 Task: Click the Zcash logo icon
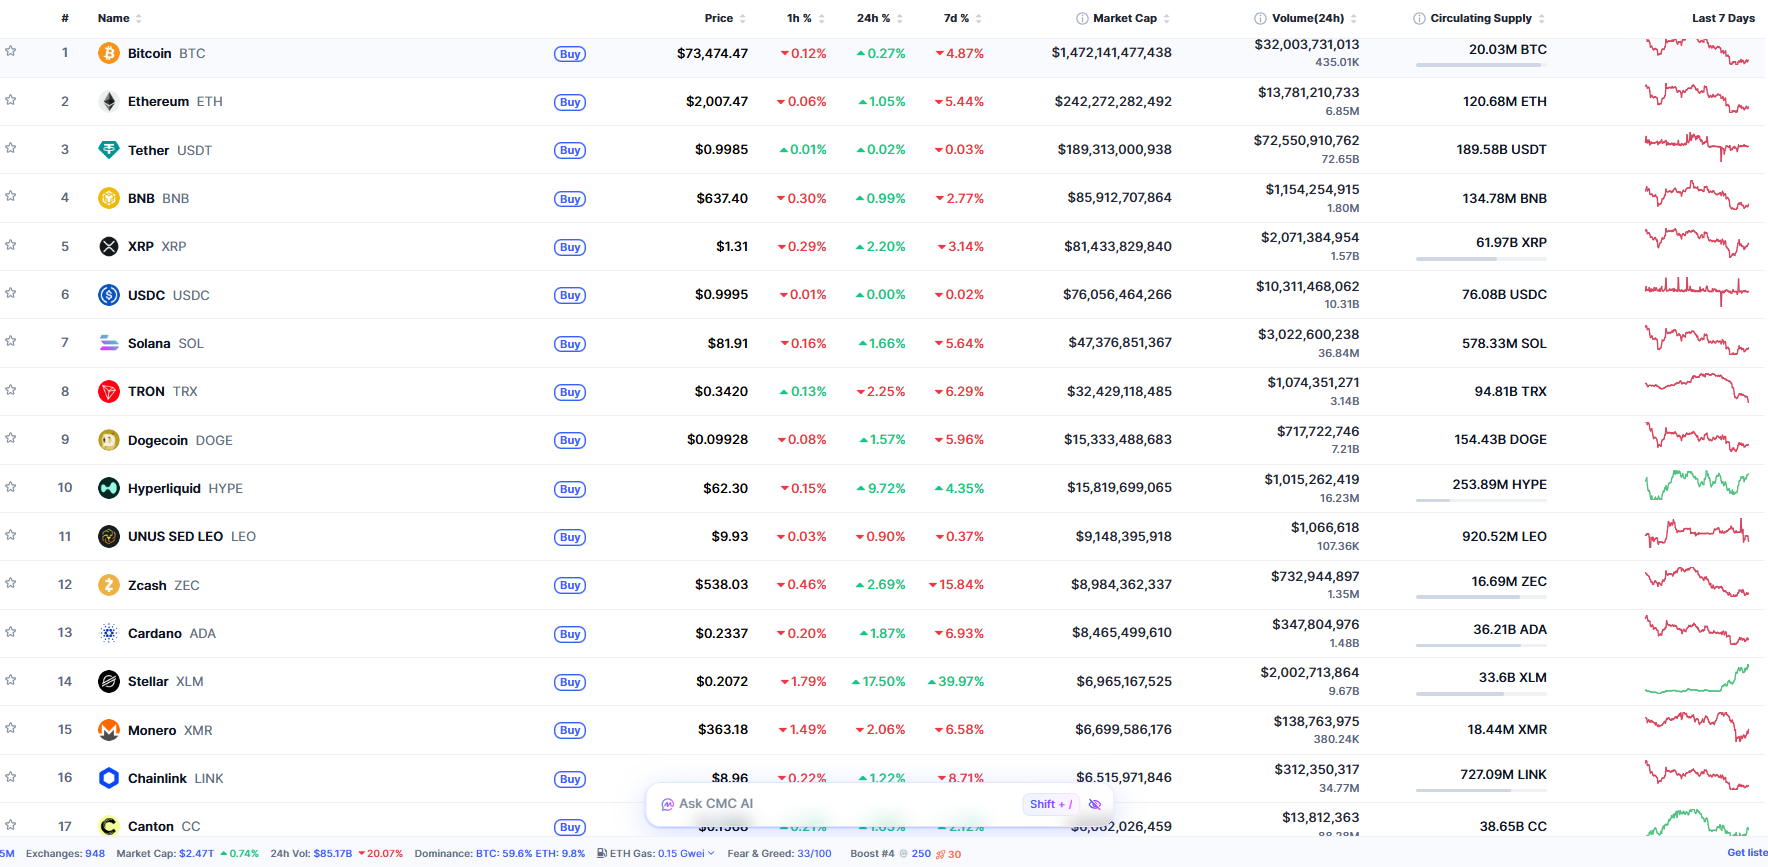(x=109, y=585)
